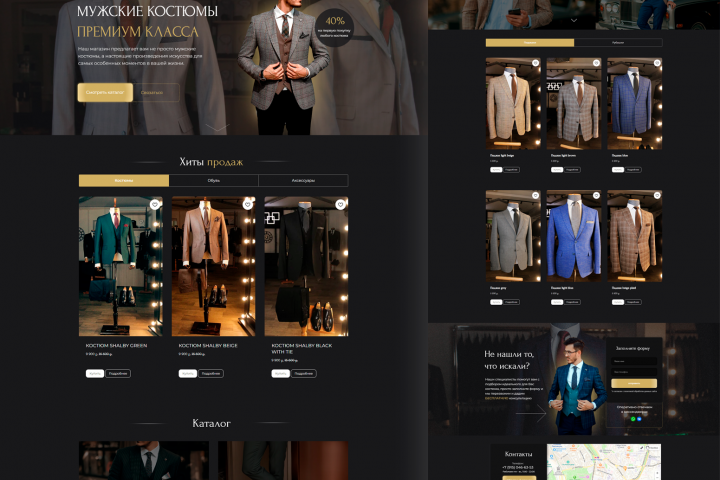720x480 pixels.
Task: Open details for Shalby Beige suit
Action: click(x=211, y=373)
